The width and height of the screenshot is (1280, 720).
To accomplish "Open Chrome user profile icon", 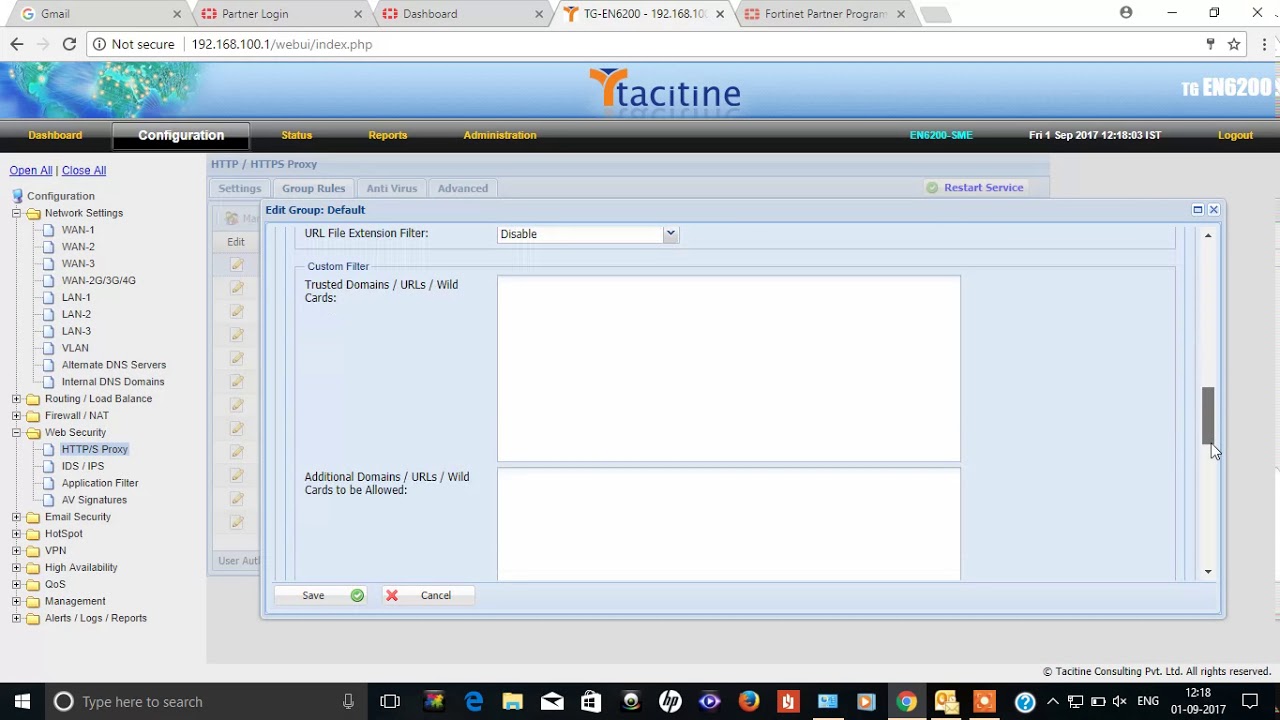I will [1126, 13].
